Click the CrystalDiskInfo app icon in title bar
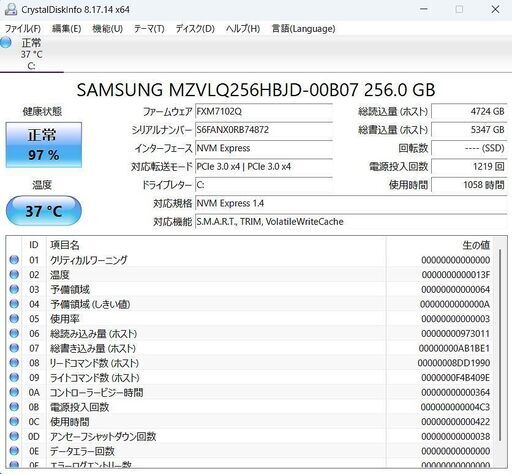The image size is (512, 474). [11, 9]
